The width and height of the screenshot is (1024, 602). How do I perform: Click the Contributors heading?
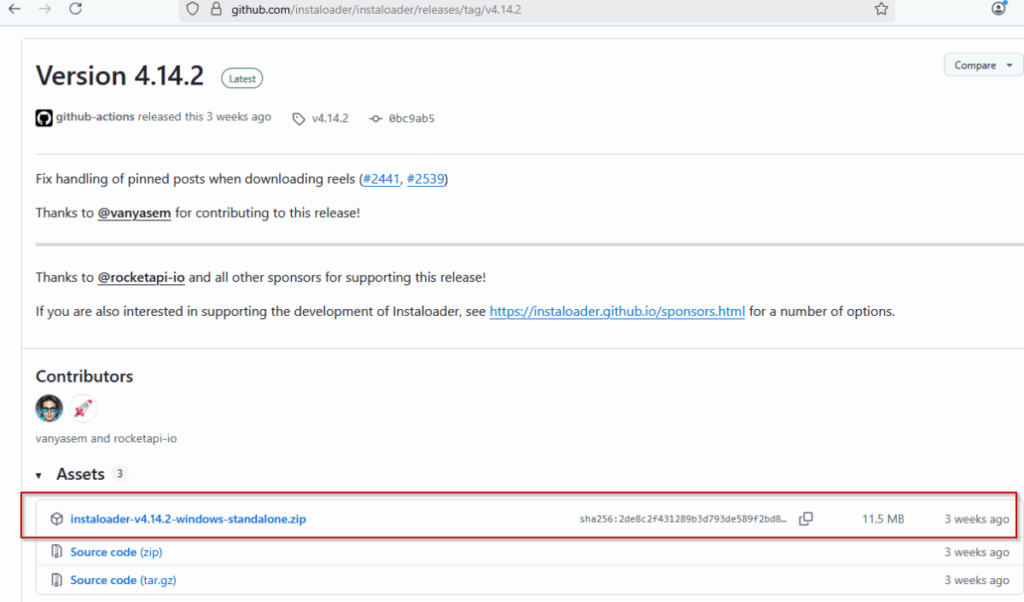click(x=84, y=376)
